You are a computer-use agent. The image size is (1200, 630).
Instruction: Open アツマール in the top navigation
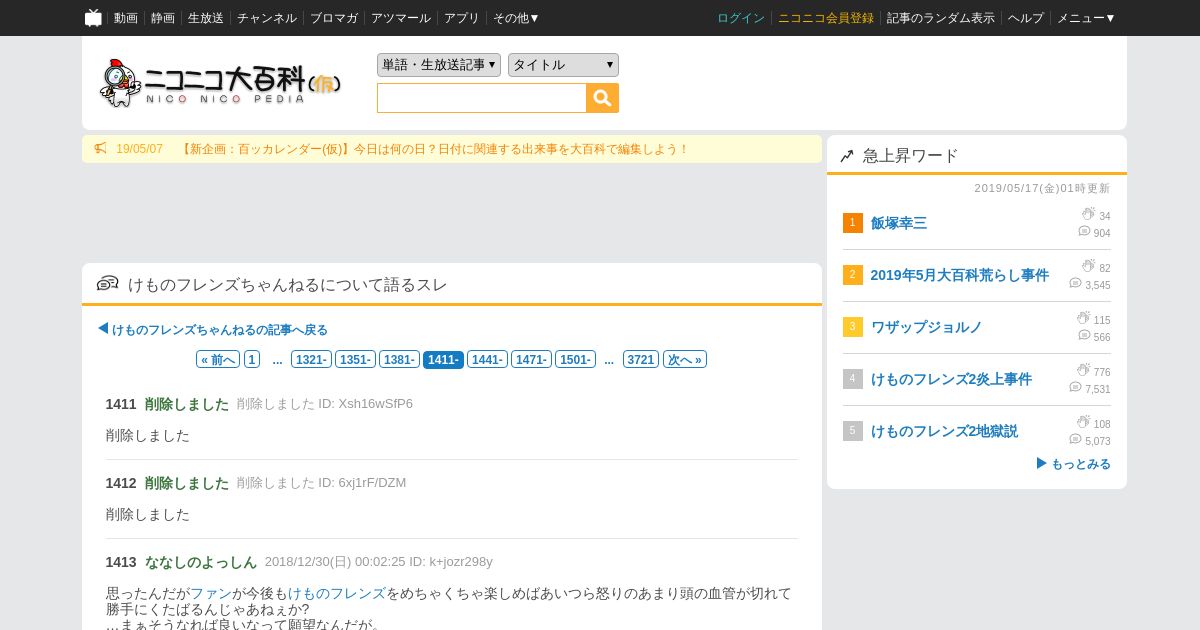coord(401,18)
